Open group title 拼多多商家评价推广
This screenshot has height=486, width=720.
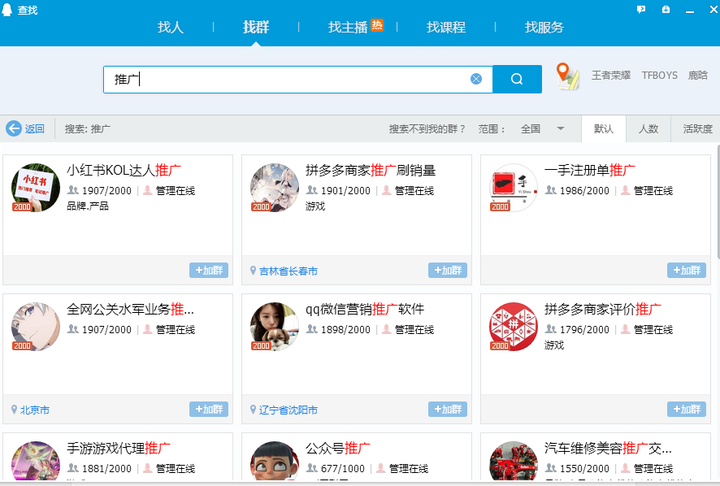[602, 309]
